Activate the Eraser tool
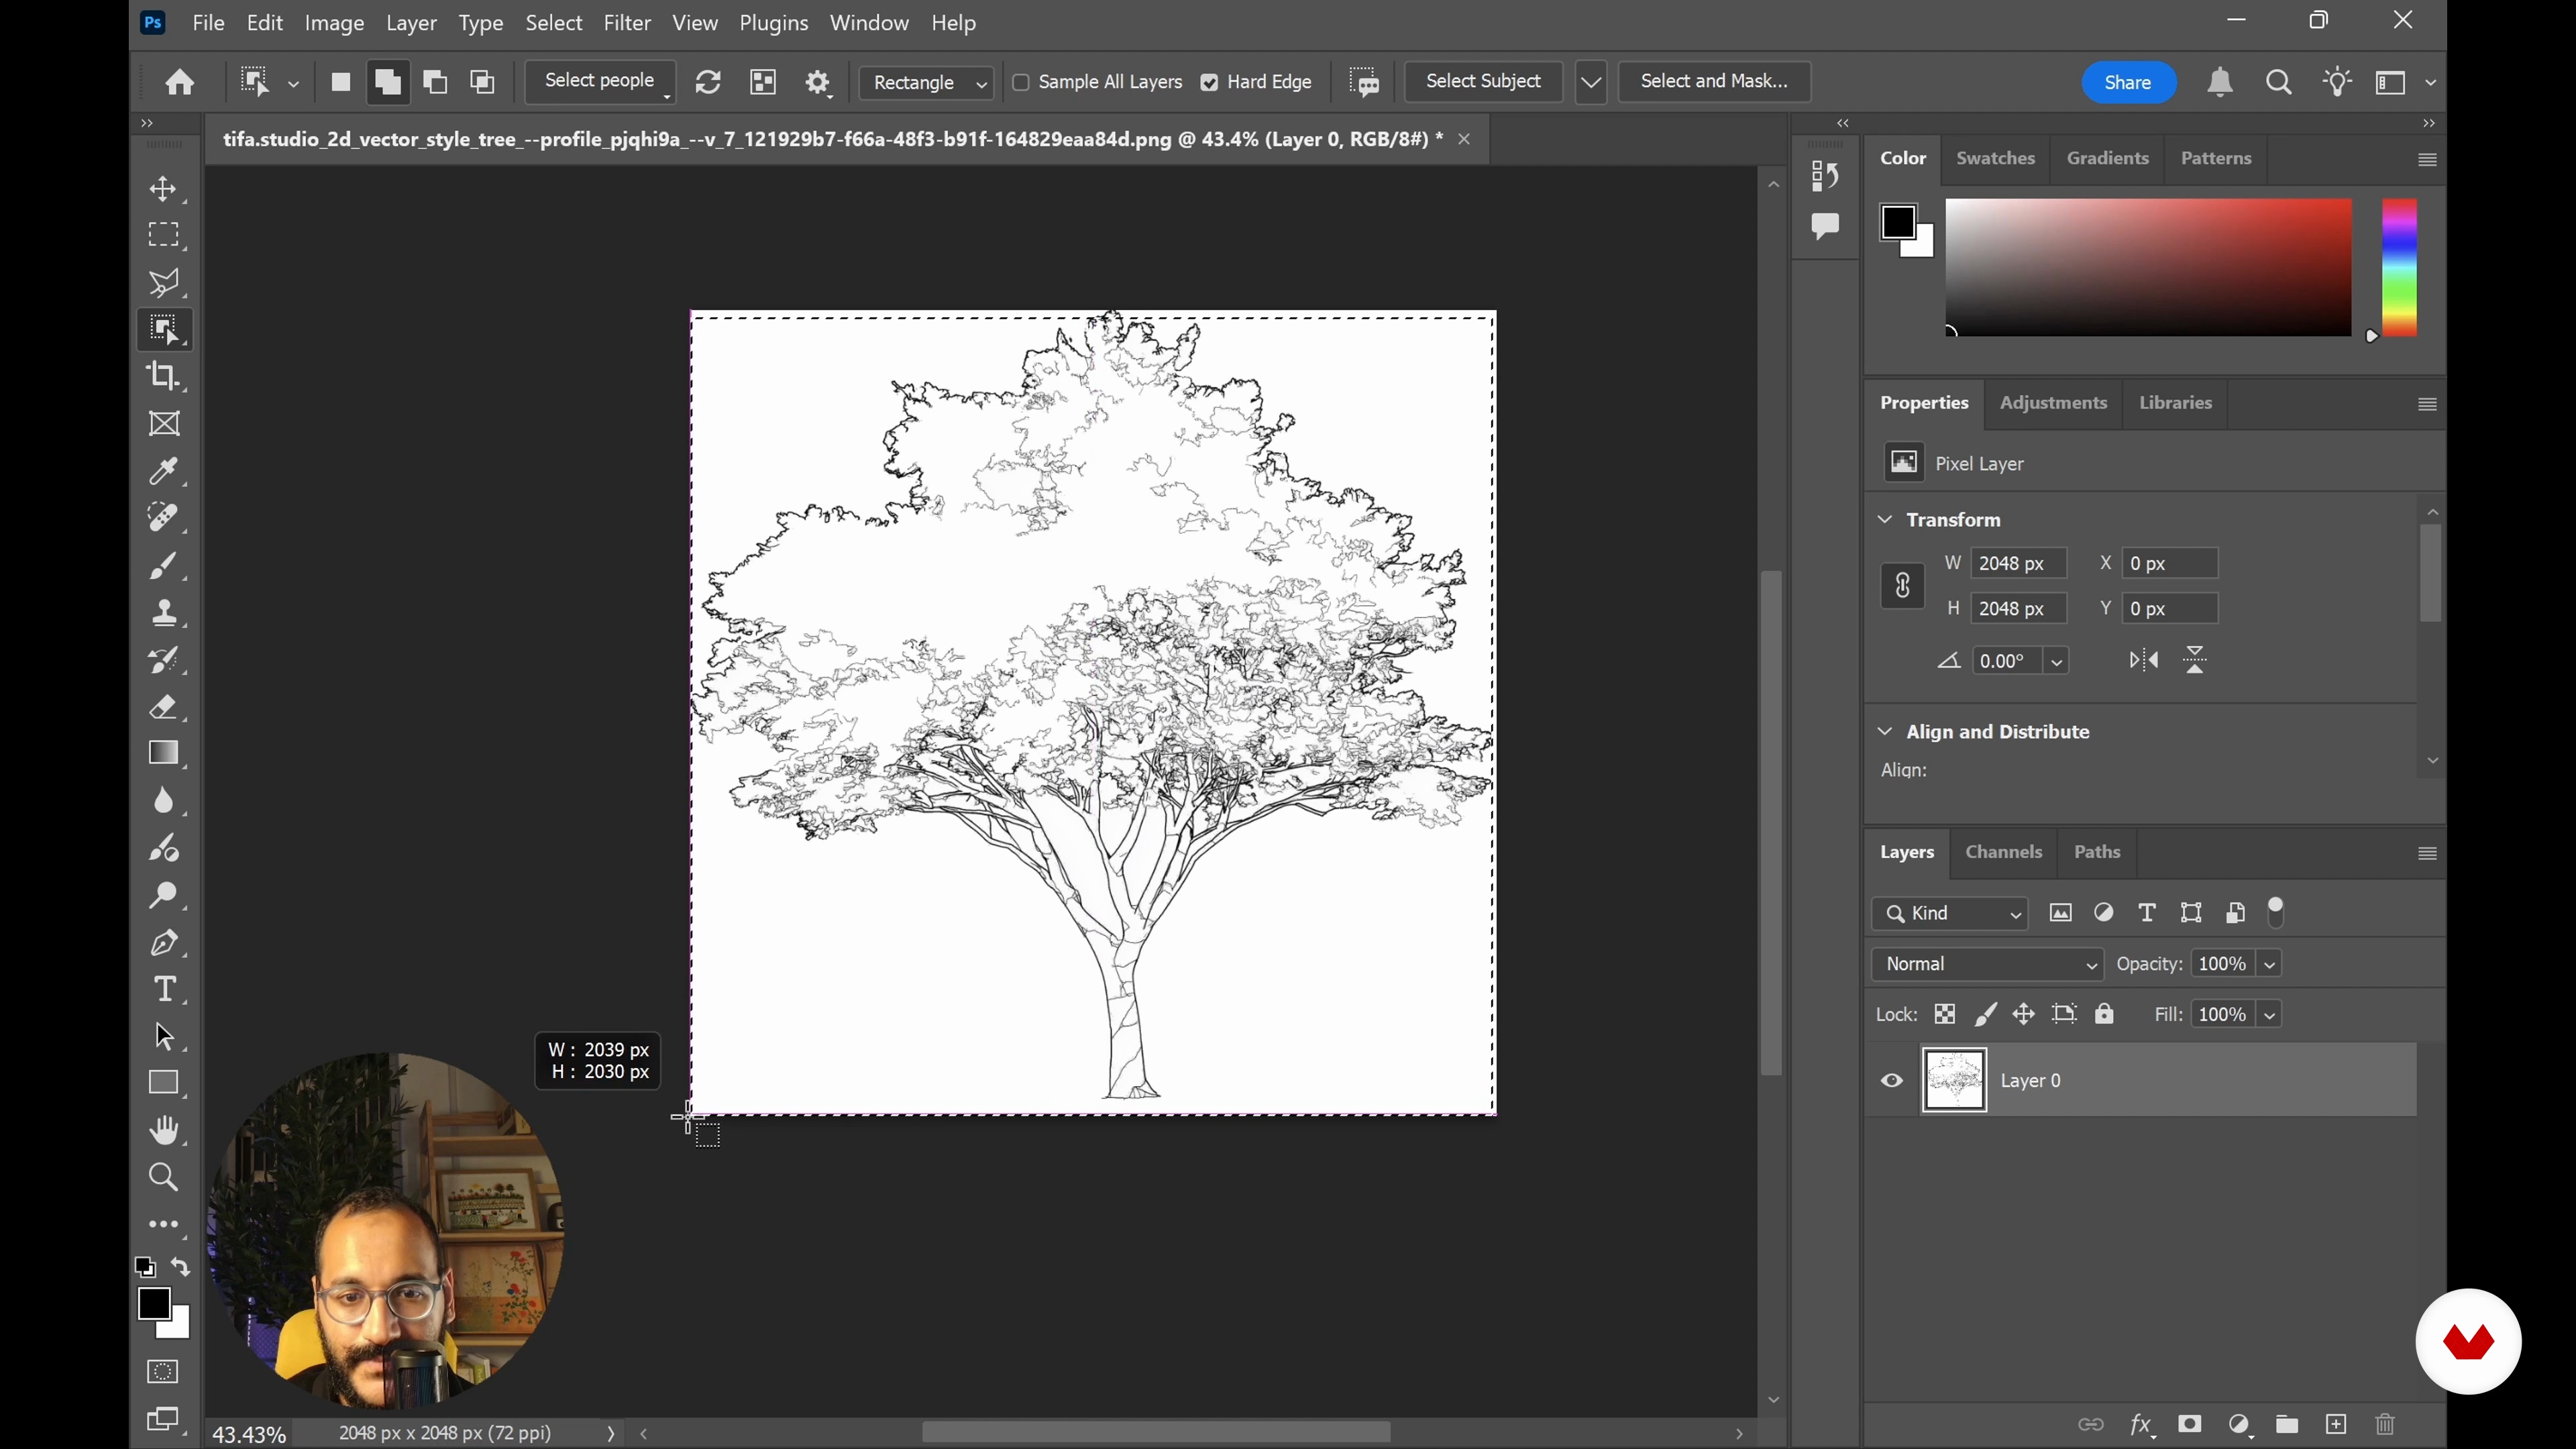This screenshot has width=2576, height=1449. coord(163,707)
